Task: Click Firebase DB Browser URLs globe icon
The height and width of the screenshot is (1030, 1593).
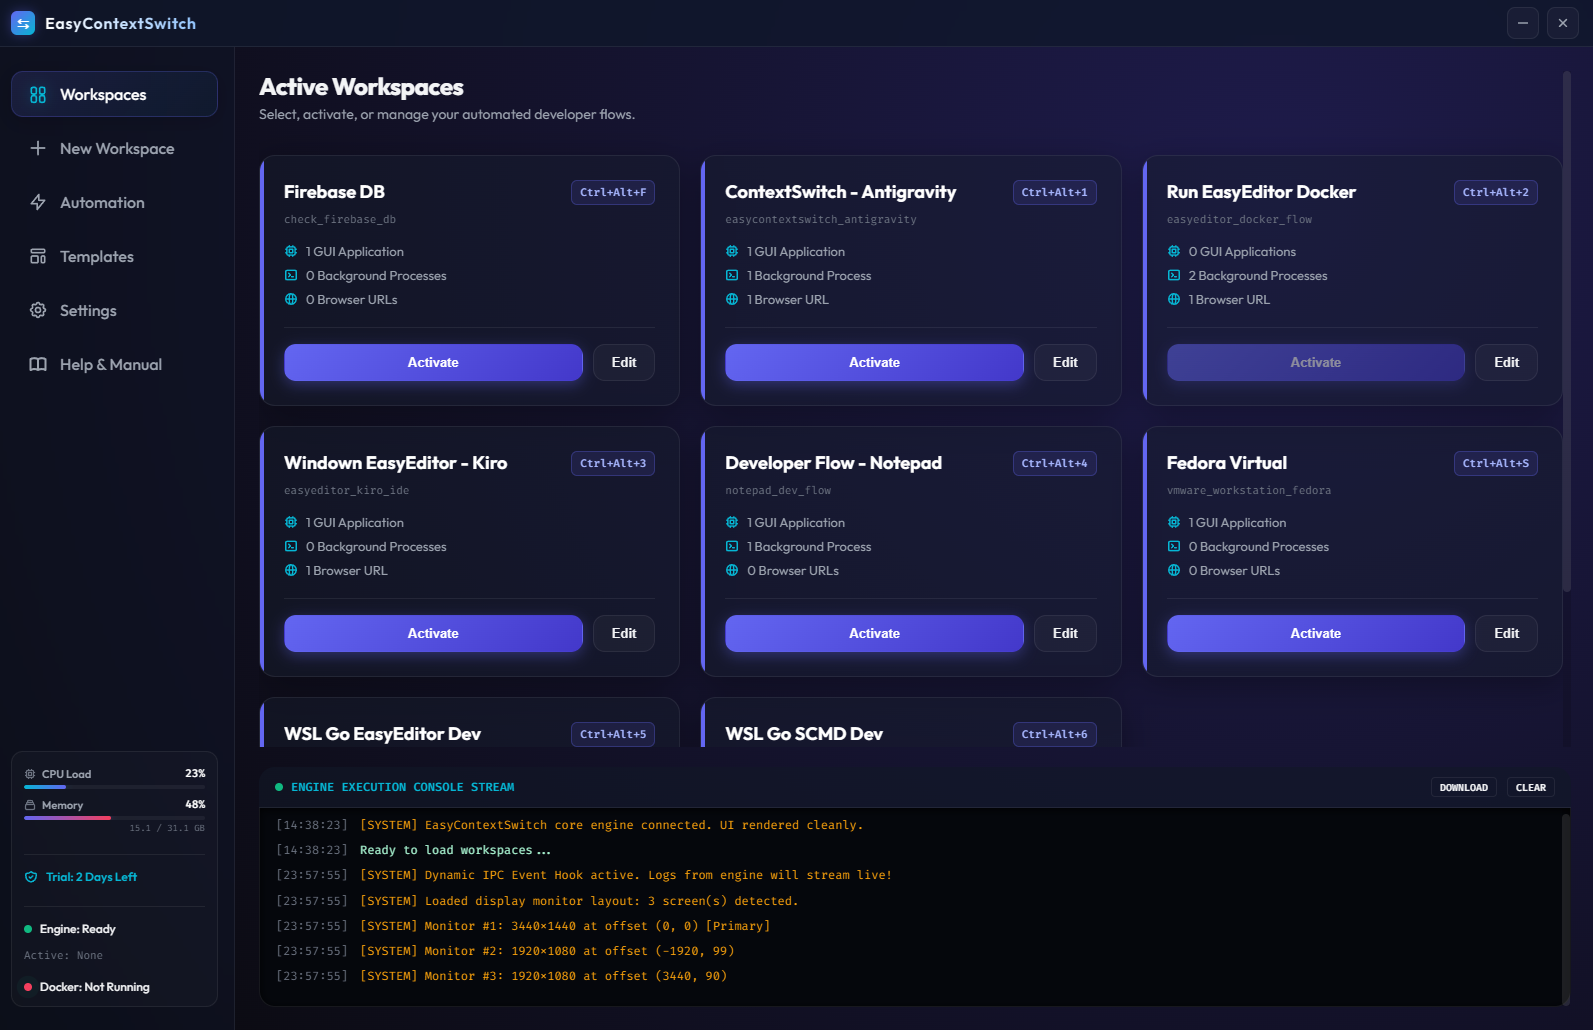Action: 291,299
